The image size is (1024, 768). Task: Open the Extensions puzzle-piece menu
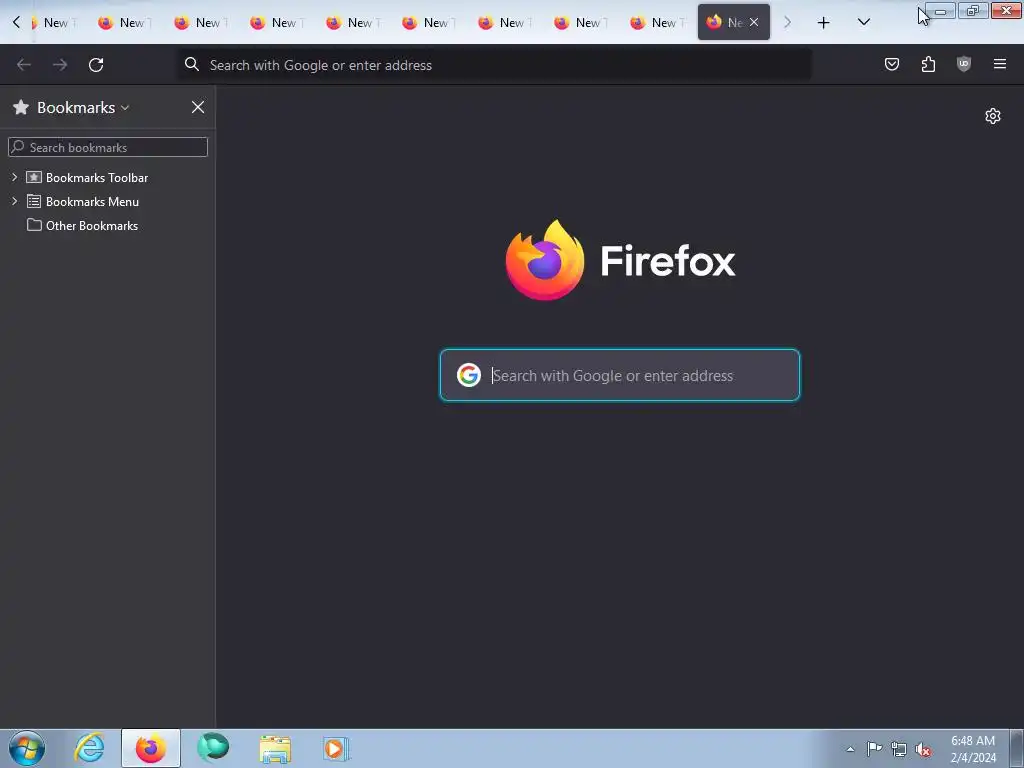click(928, 64)
